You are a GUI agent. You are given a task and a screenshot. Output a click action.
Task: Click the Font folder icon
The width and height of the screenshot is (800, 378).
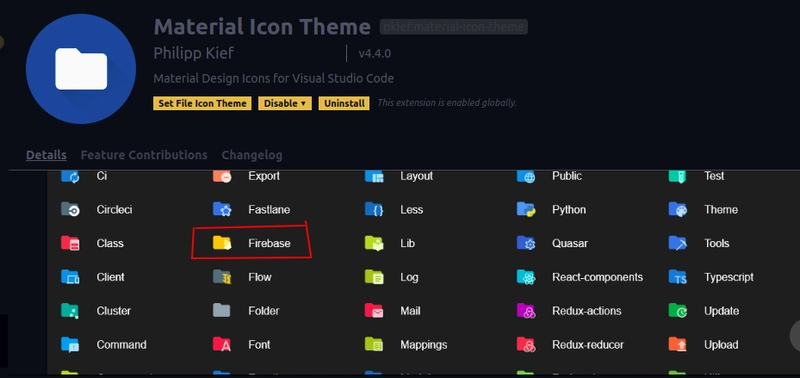coord(222,344)
